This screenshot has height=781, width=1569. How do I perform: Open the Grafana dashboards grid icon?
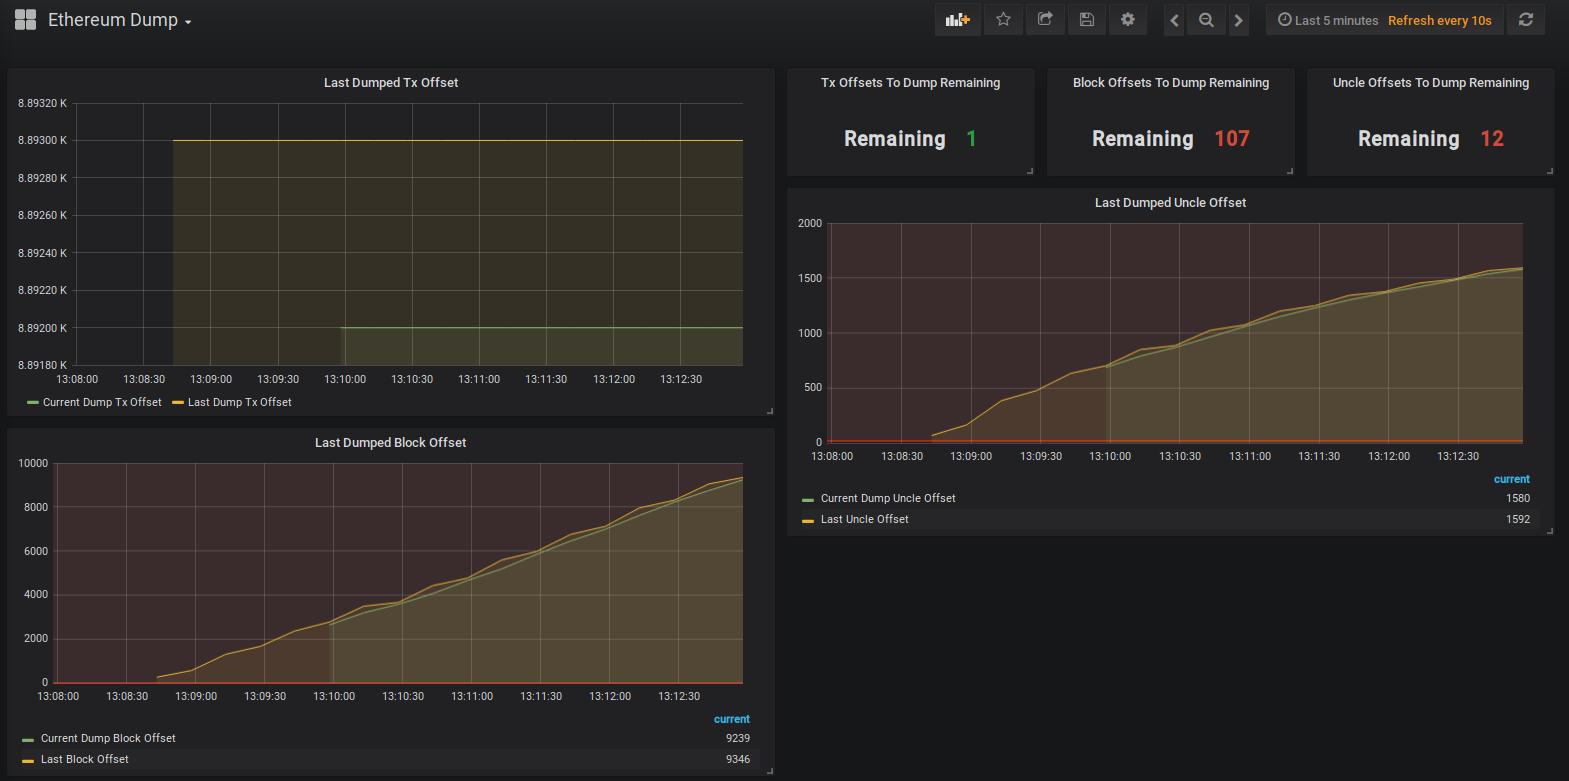tap(25, 20)
